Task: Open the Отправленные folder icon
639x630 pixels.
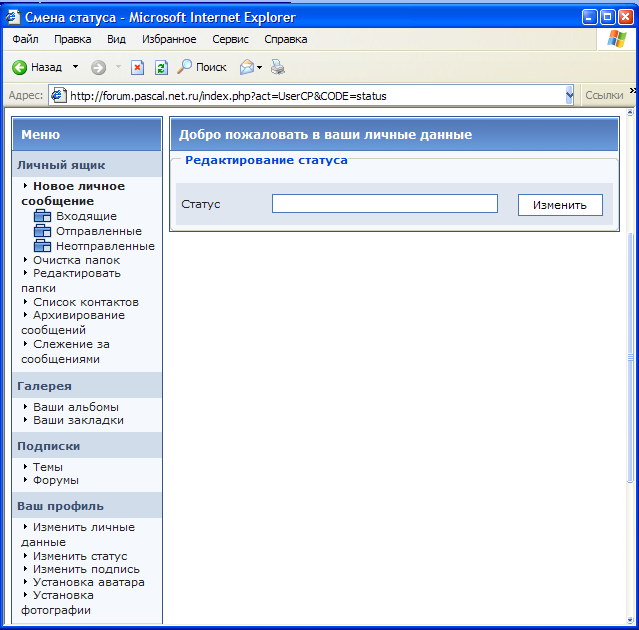Action: [x=42, y=231]
